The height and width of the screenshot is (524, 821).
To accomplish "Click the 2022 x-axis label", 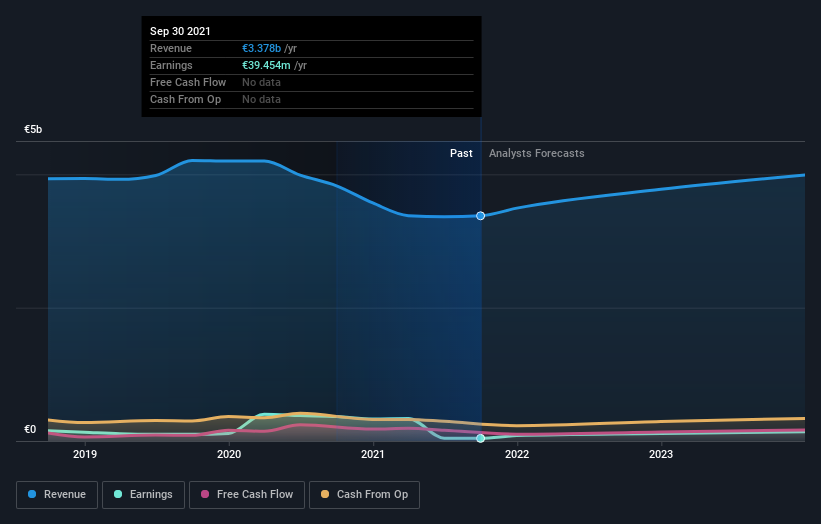I will tap(517, 454).
